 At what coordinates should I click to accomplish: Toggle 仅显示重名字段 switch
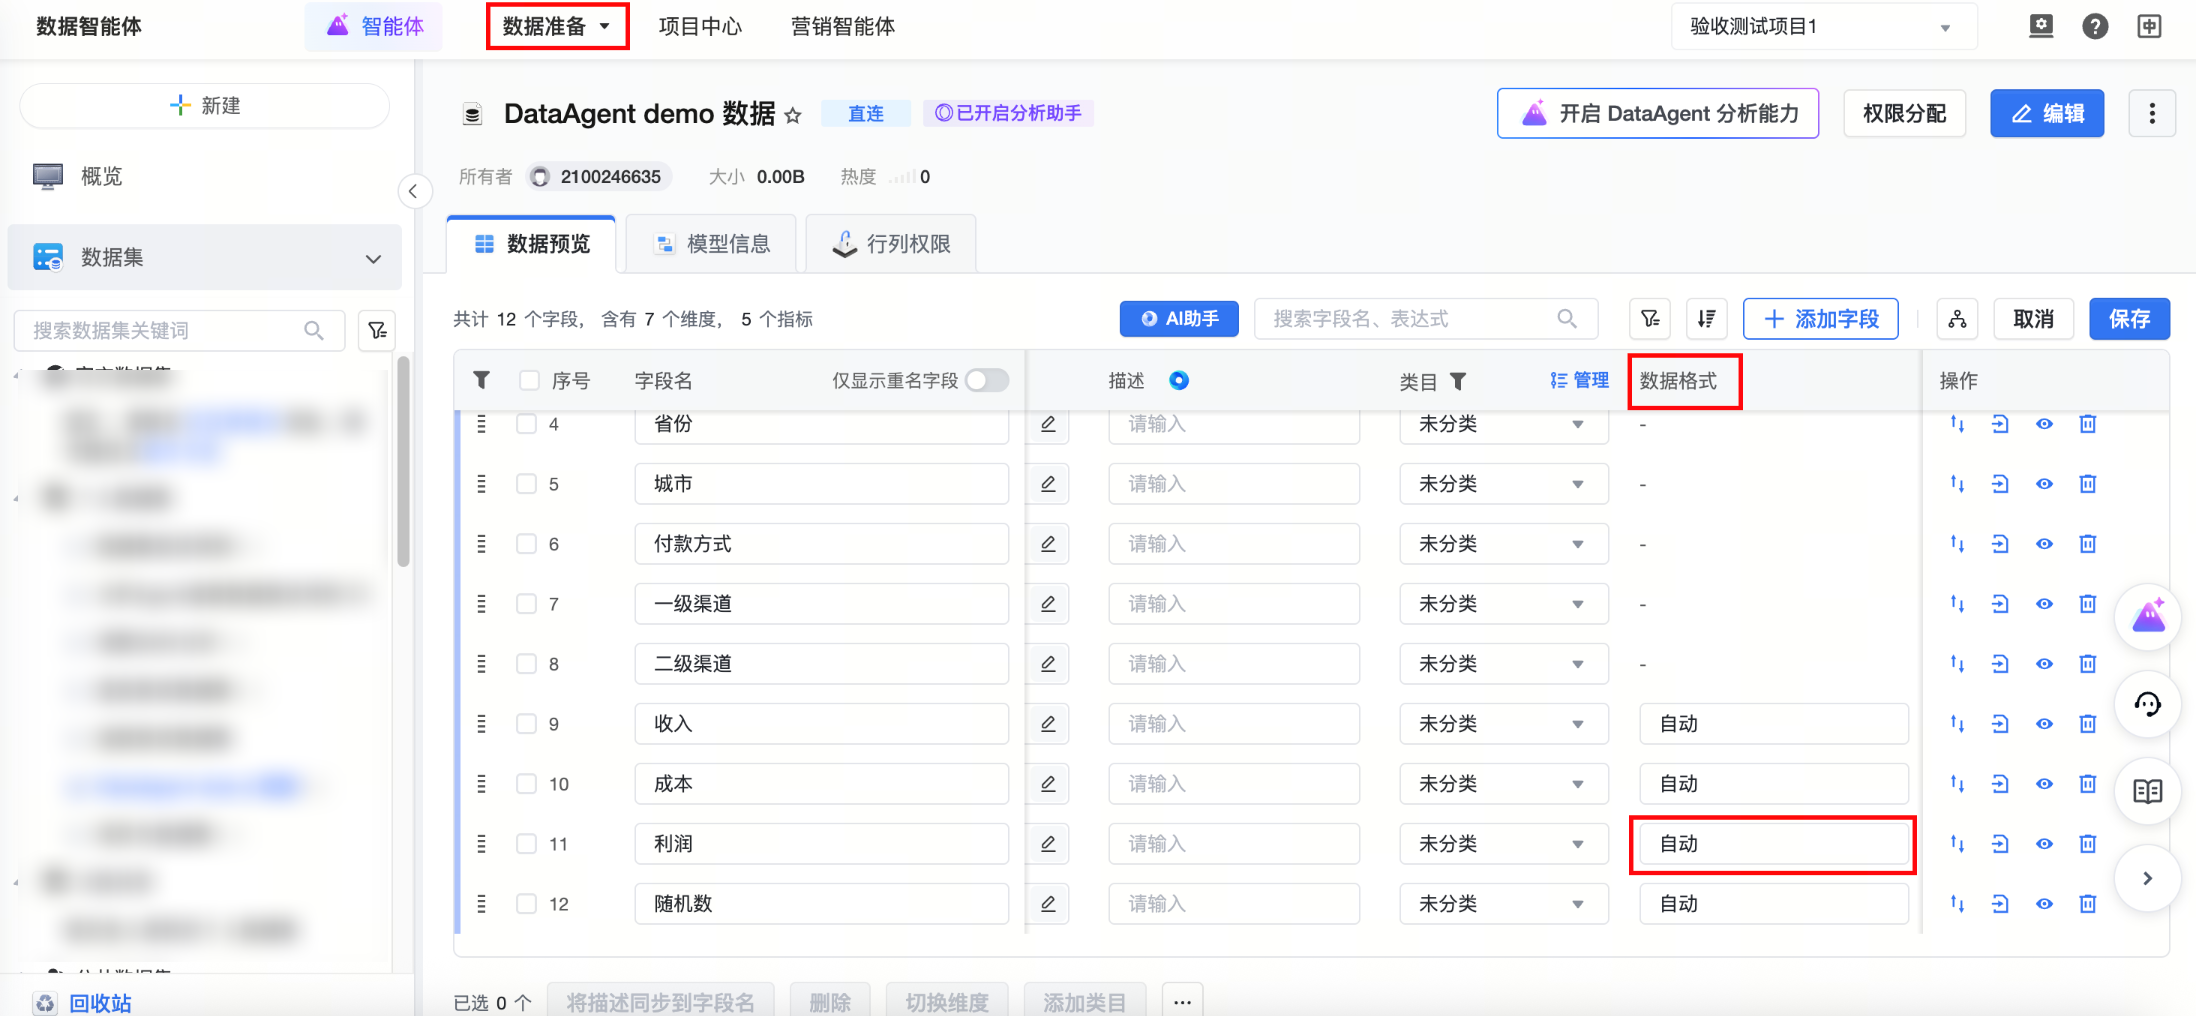pos(986,380)
